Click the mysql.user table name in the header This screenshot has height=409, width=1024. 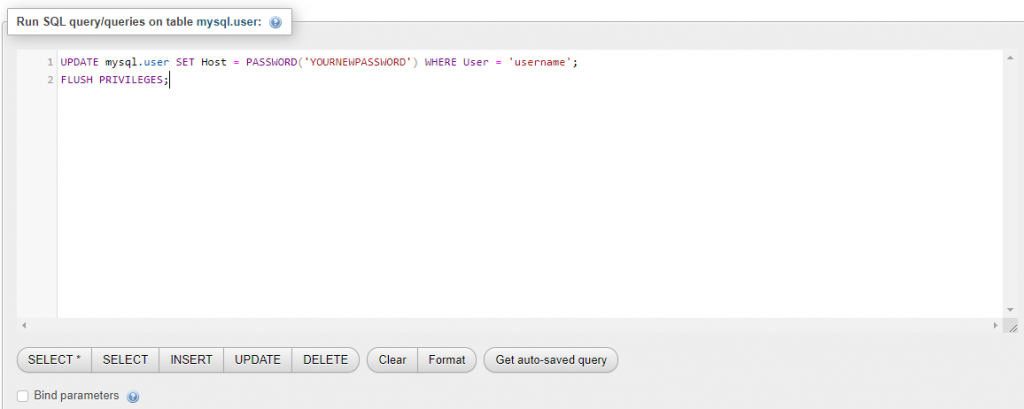pos(229,21)
